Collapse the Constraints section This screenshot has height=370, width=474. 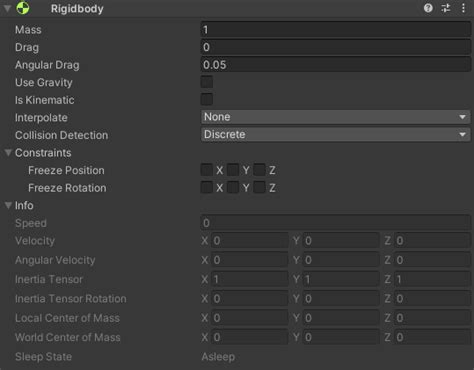8,153
